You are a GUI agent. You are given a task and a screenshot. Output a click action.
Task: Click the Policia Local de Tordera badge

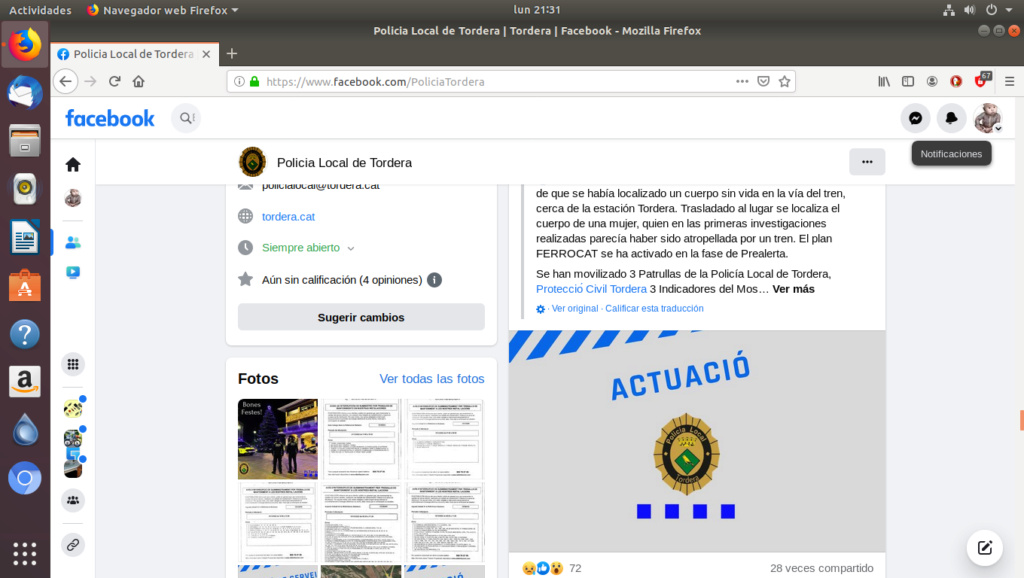pyautogui.click(x=252, y=162)
